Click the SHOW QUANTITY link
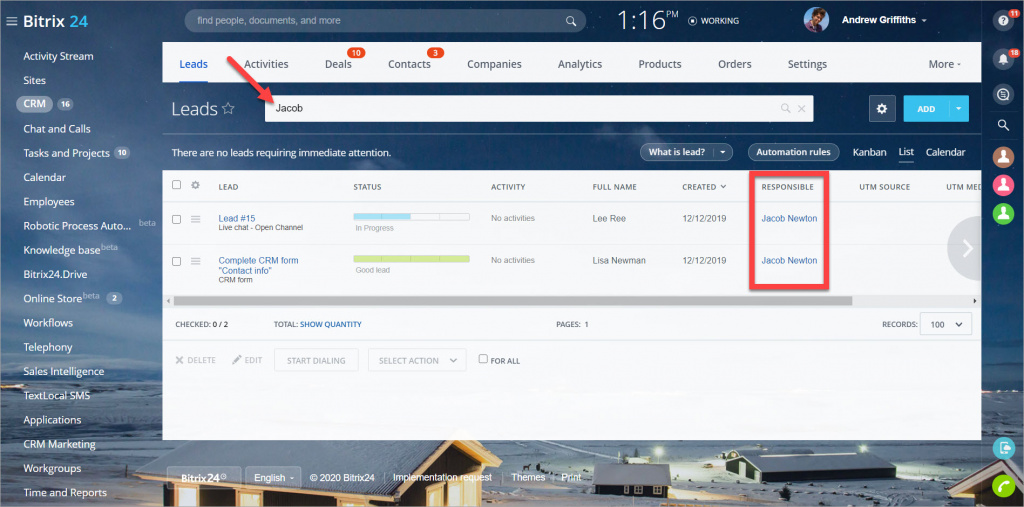Image resolution: width=1024 pixels, height=507 pixels. point(330,324)
